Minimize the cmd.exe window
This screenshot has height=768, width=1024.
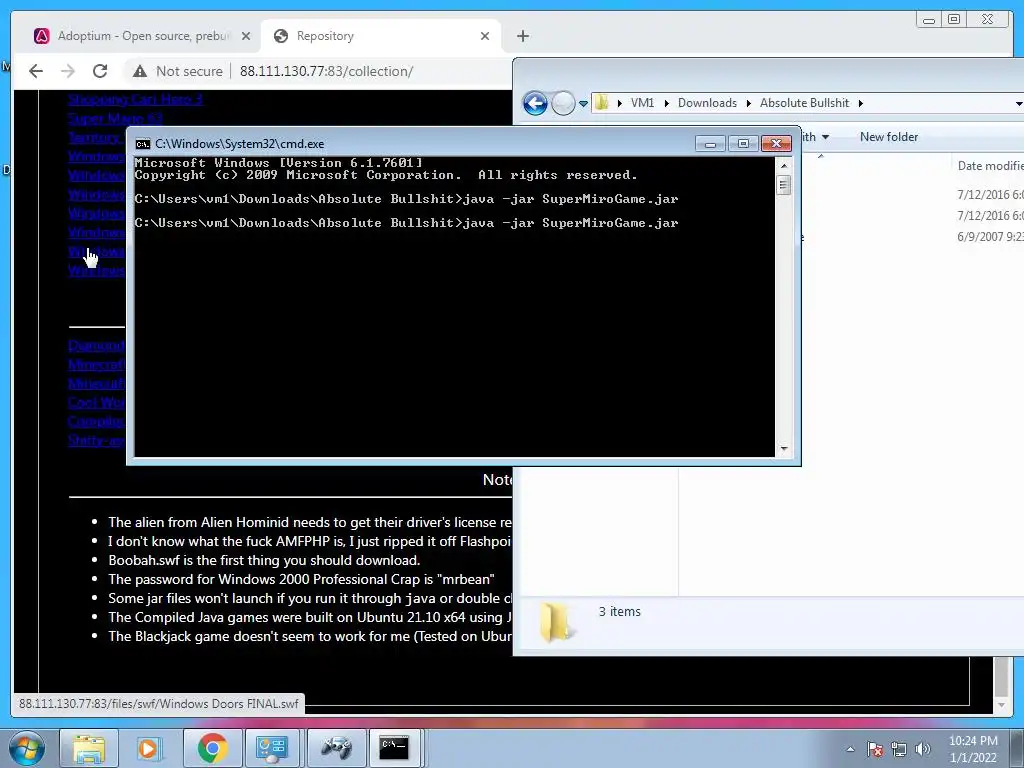pyautogui.click(x=710, y=144)
